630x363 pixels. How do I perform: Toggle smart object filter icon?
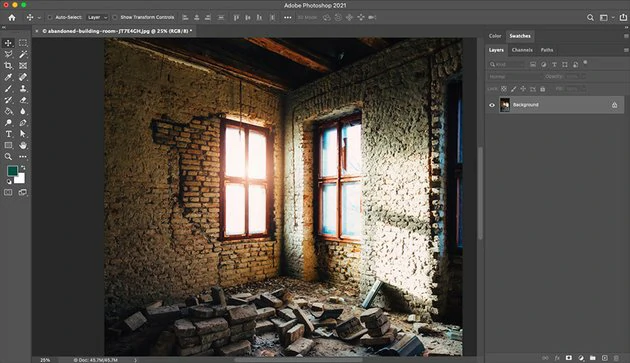click(575, 64)
